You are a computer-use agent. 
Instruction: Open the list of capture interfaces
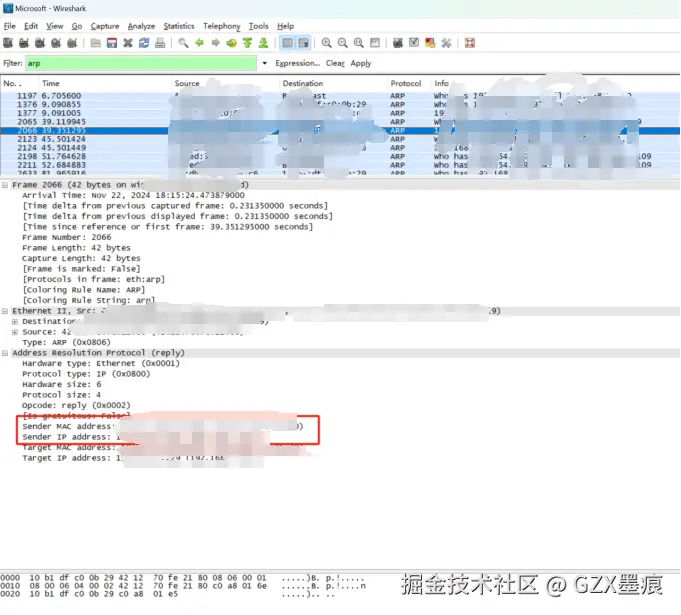[8, 43]
